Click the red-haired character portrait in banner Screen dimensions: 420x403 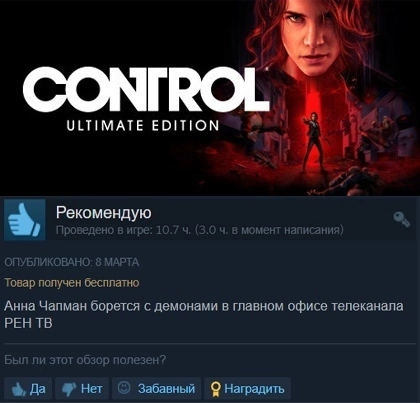[x=308, y=37]
